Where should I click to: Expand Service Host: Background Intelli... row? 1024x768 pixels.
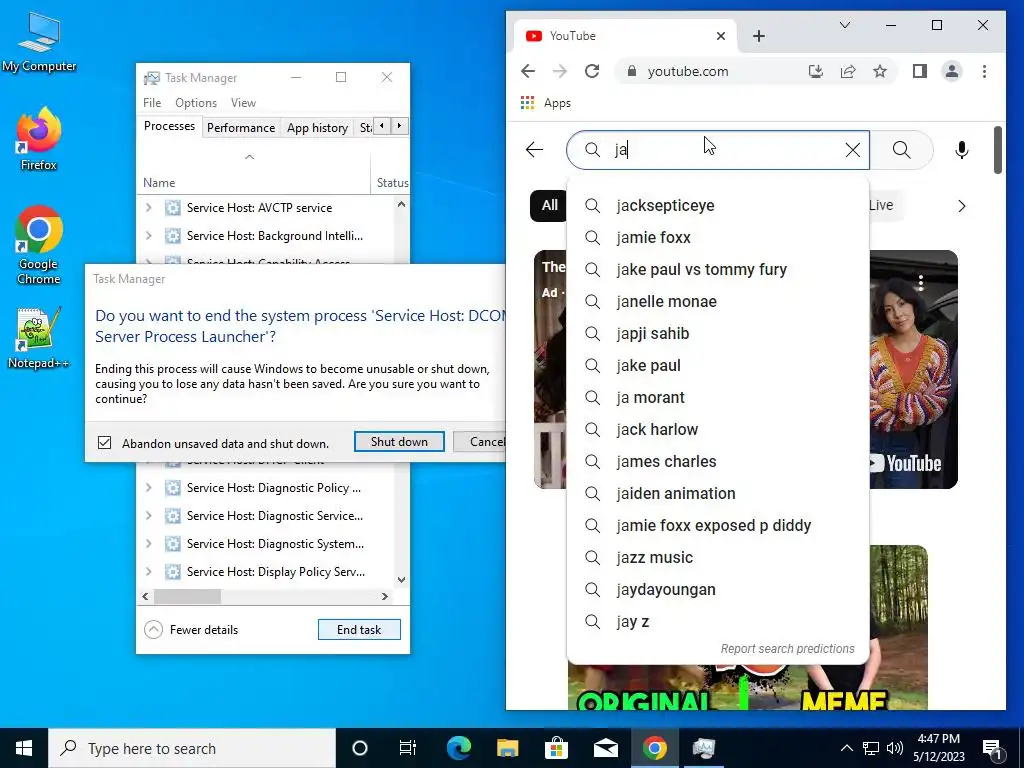149,236
